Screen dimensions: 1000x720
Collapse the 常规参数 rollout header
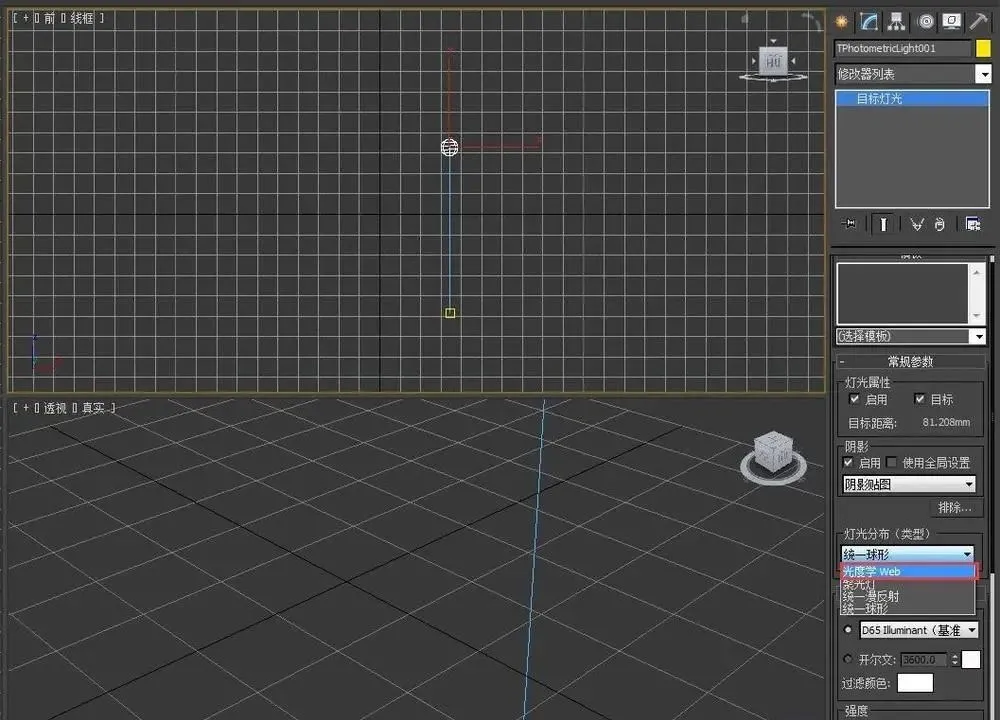point(910,362)
